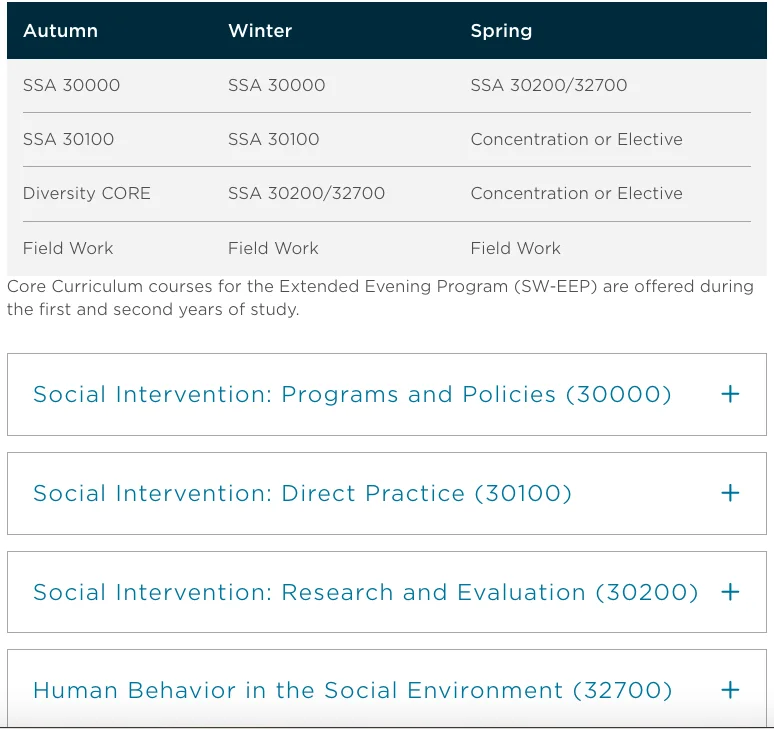Click the Autumn column header
The height and width of the screenshot is (729, 774).
(60, 31)
